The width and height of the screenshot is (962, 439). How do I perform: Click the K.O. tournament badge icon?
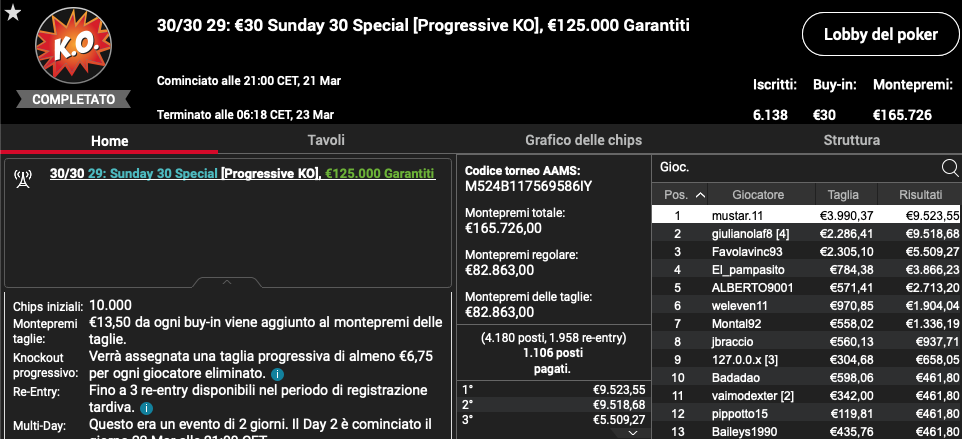point(74,47)
